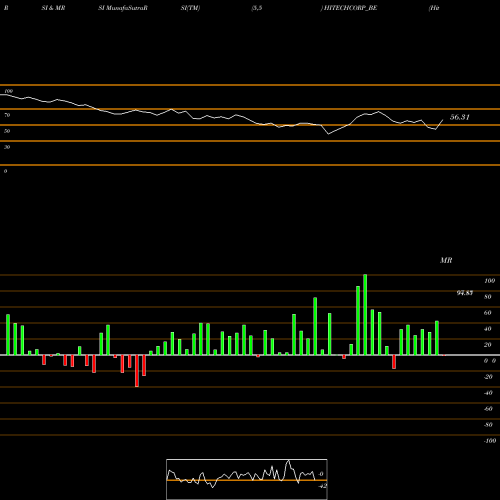The image size is (500, 500).
Task: Select the RSI current value 56.31
Action: [x=460, y=117]
